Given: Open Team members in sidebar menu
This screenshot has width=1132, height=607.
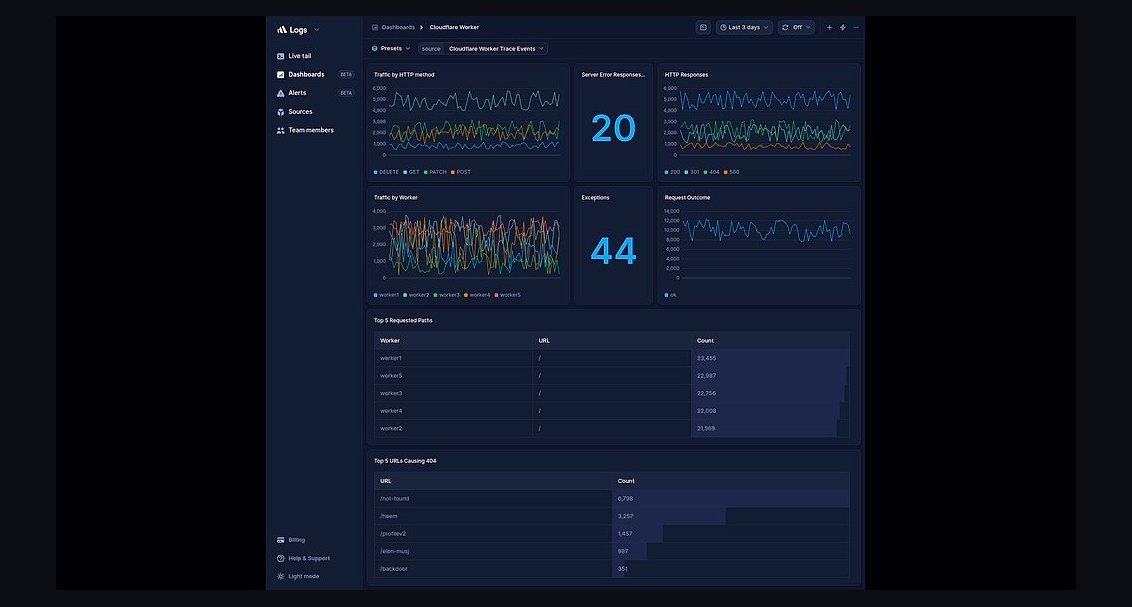Looking at the screenshot, I should tap(311, 131).
